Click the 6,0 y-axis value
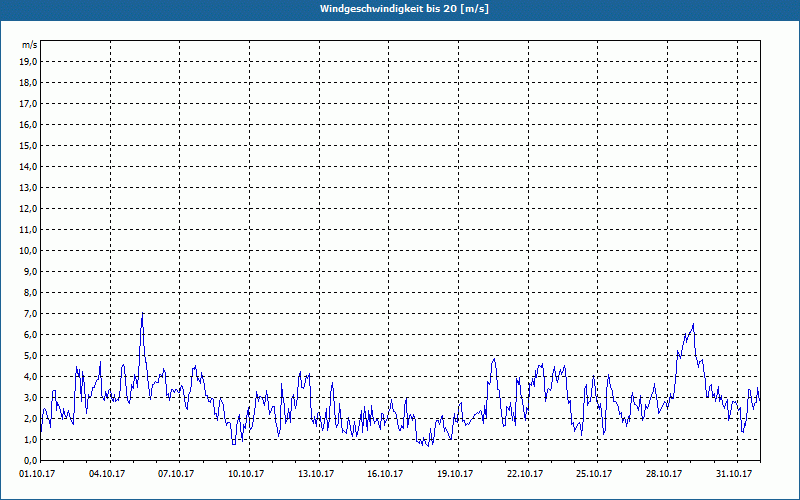 click(31, 335)
